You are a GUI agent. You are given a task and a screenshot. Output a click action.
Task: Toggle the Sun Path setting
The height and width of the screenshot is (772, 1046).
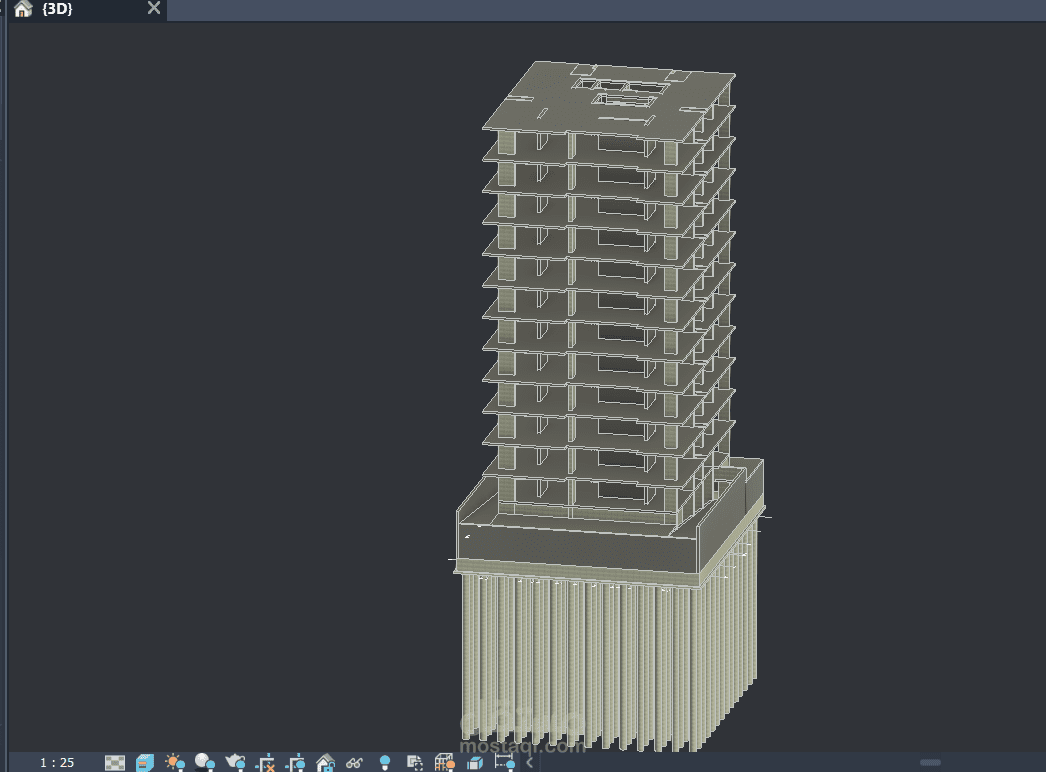click(175, 762)
